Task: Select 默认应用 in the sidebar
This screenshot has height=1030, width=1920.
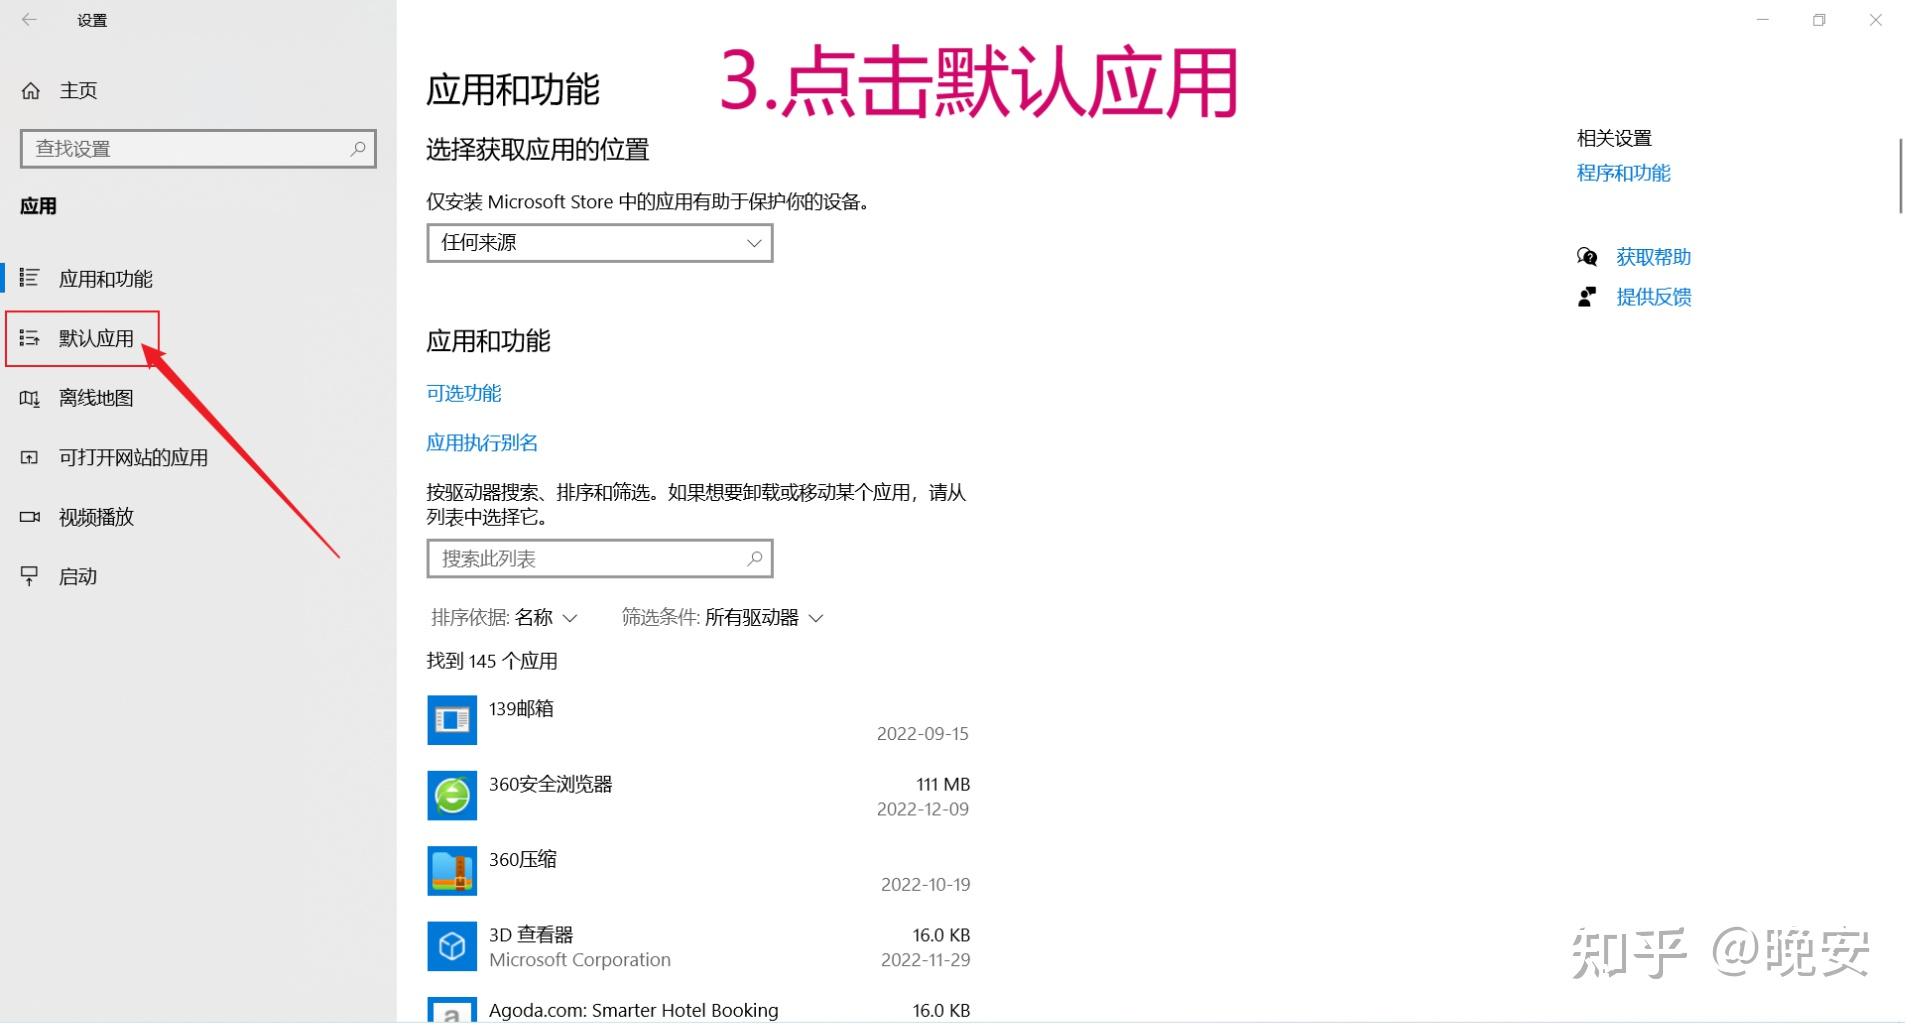Action: coord(95,338)
